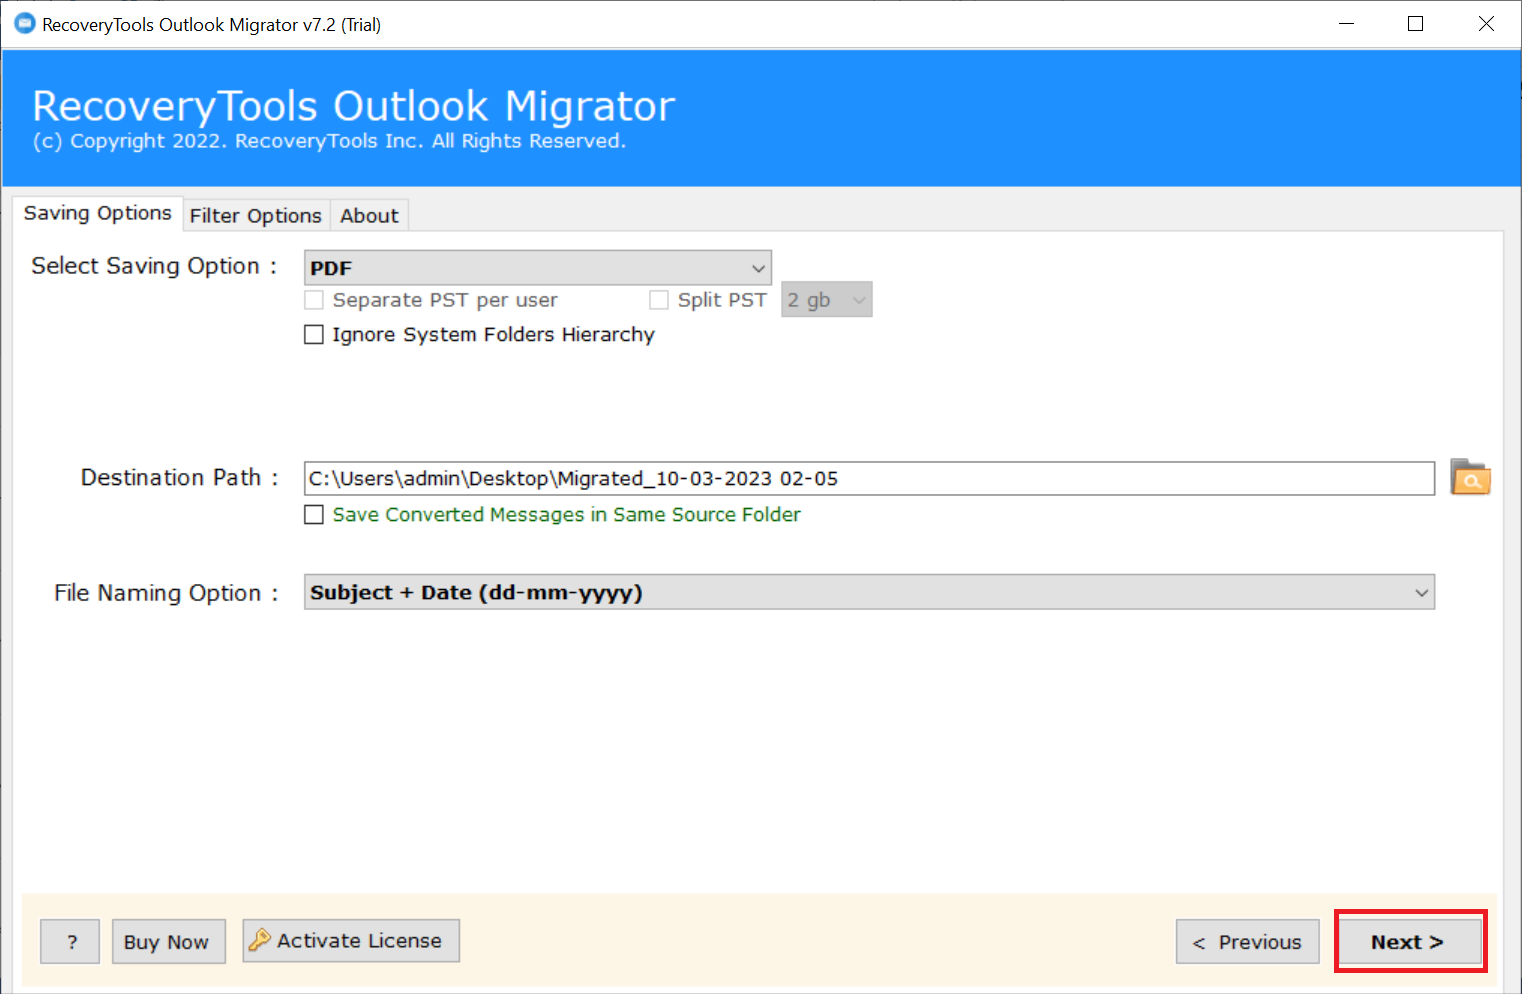
Task: Click the Buy Now button
Action: 169,942
